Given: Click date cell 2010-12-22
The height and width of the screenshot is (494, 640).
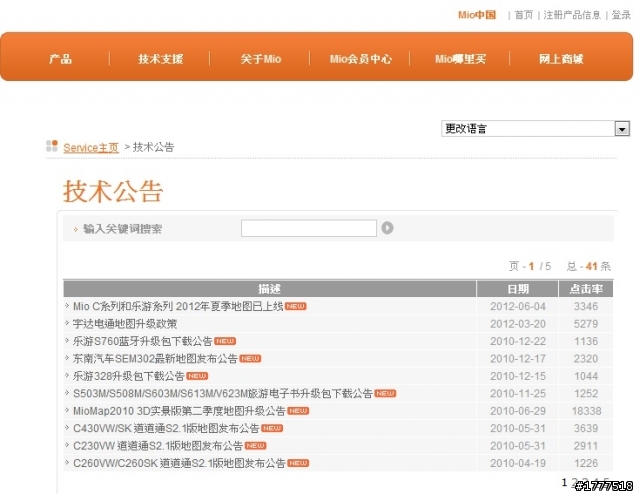Looking at the screenshot, I should pyautogui.click(x=518, y=341).
